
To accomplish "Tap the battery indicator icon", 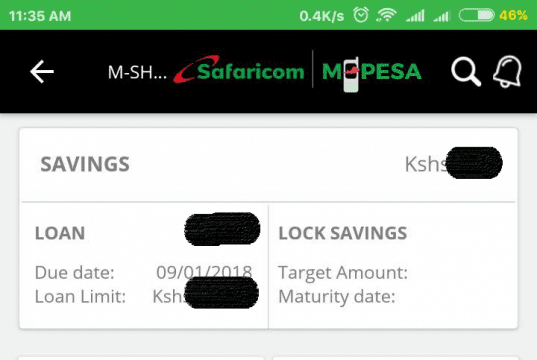I will (476, 15).
